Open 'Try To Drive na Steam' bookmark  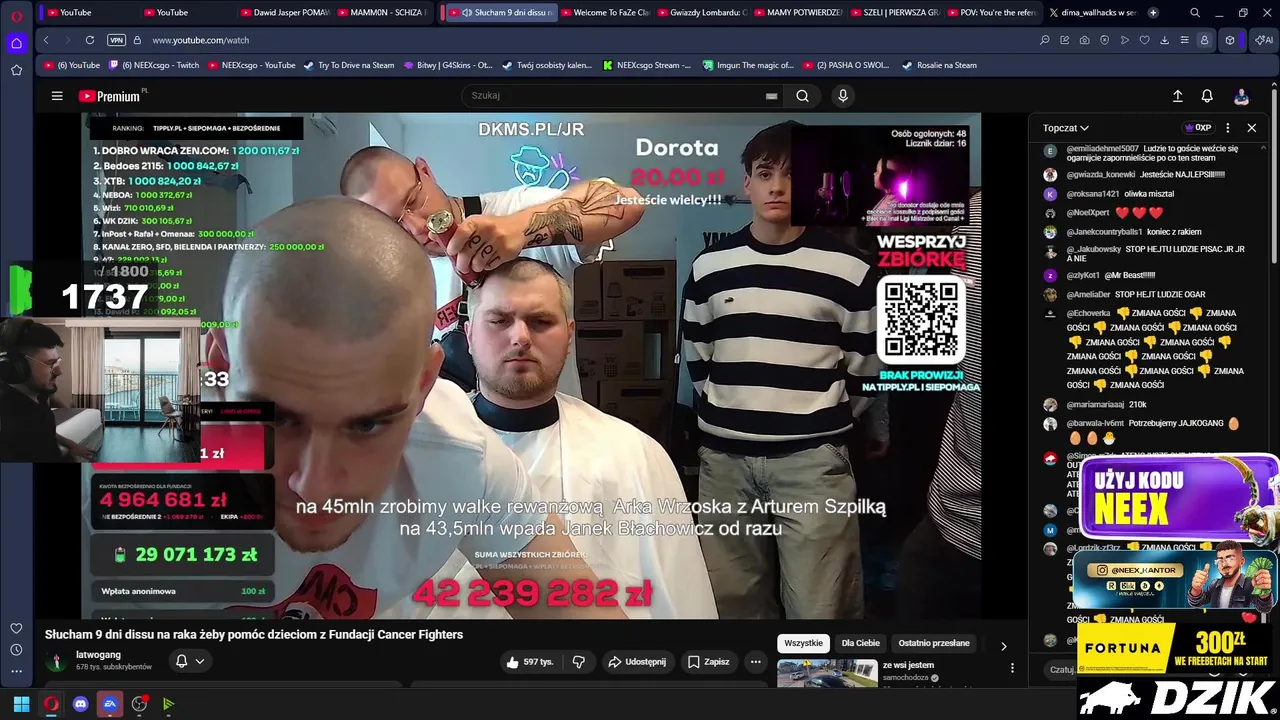(x=349, y=65)
